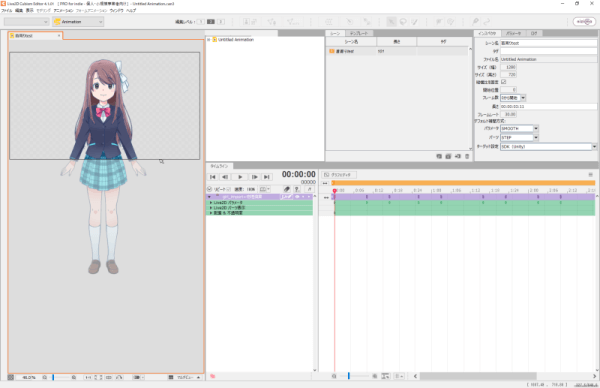Play the animation
This screenshot has width=600, height=388.
[x=240, y=177]
